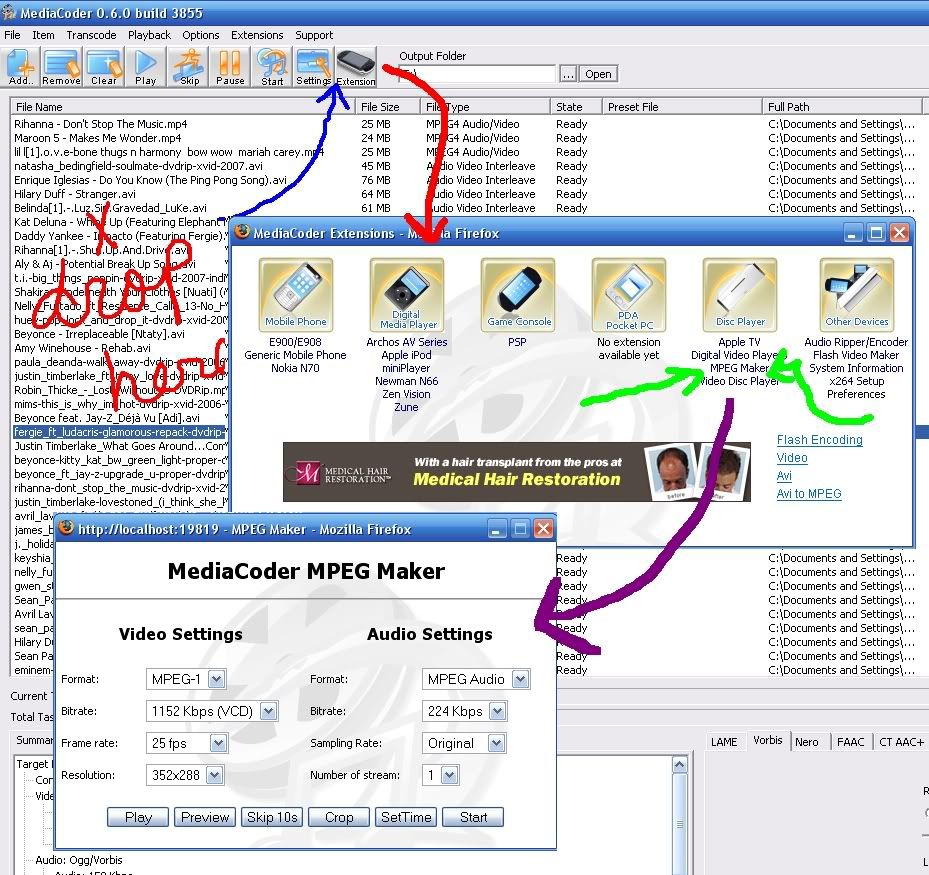This screenshot has height=875, width=929.
Task: Switch to the Vorbis tab
Action: pyautogui.click(x=768, y=740)
